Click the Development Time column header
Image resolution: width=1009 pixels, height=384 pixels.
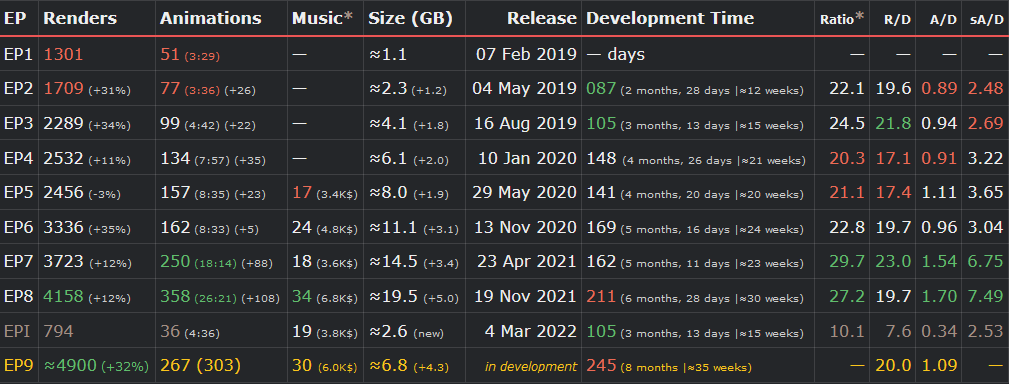[x=670, y=19]
